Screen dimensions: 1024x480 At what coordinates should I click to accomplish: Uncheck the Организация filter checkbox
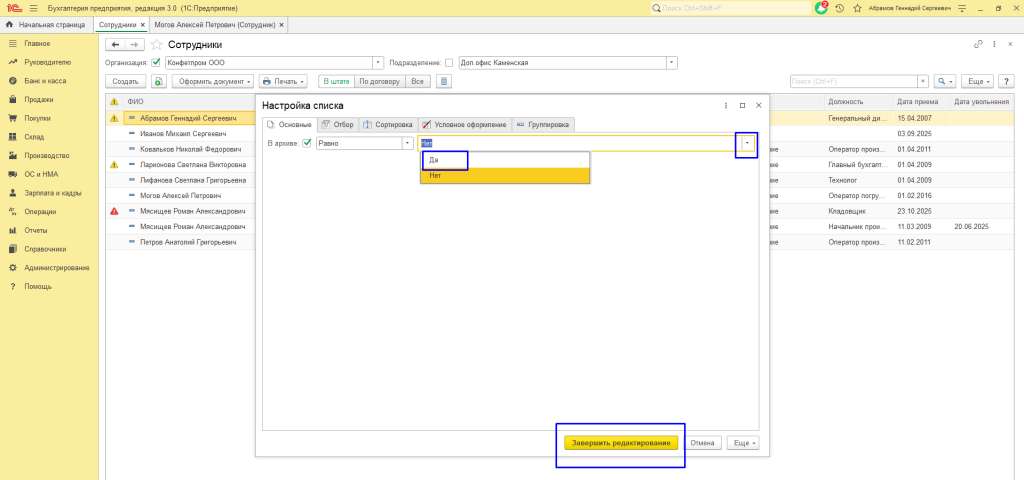156,62
